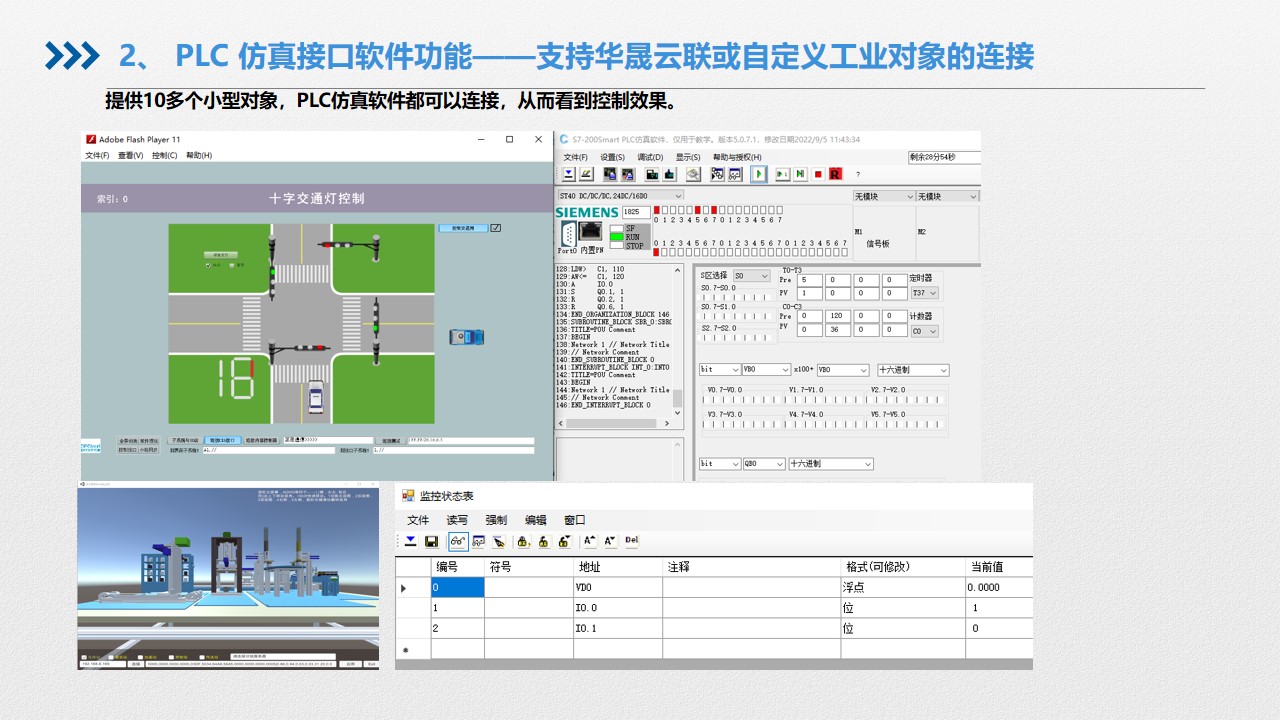Image resolution: width=1280 pixels, height=720 pixels.
Task: Click the green Run play icon in PLC toolbar
Action: pyautogui.click(x=759, y=174)
